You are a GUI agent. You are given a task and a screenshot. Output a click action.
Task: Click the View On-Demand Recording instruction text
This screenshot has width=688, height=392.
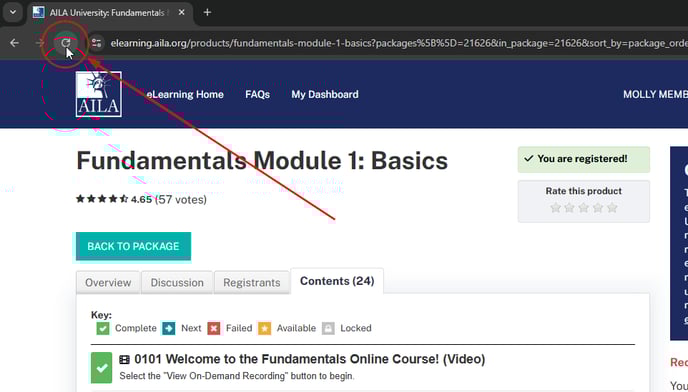[x=237, y=376]
